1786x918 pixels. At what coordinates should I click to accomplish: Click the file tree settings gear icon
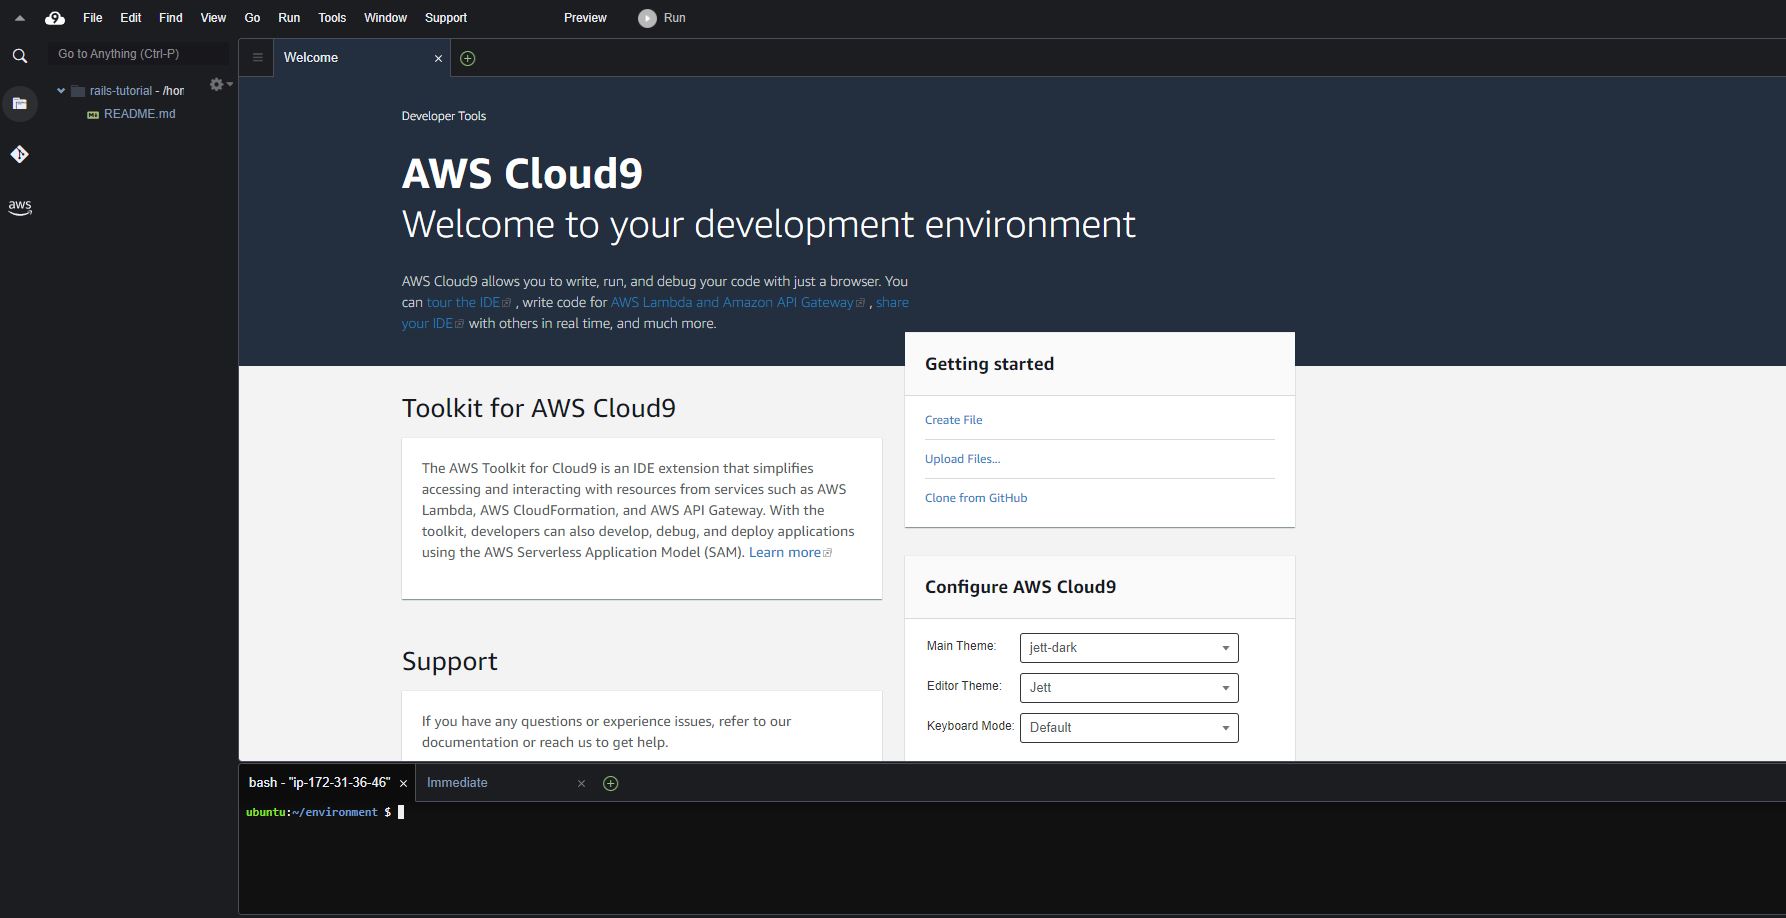[x=217, y=85]
